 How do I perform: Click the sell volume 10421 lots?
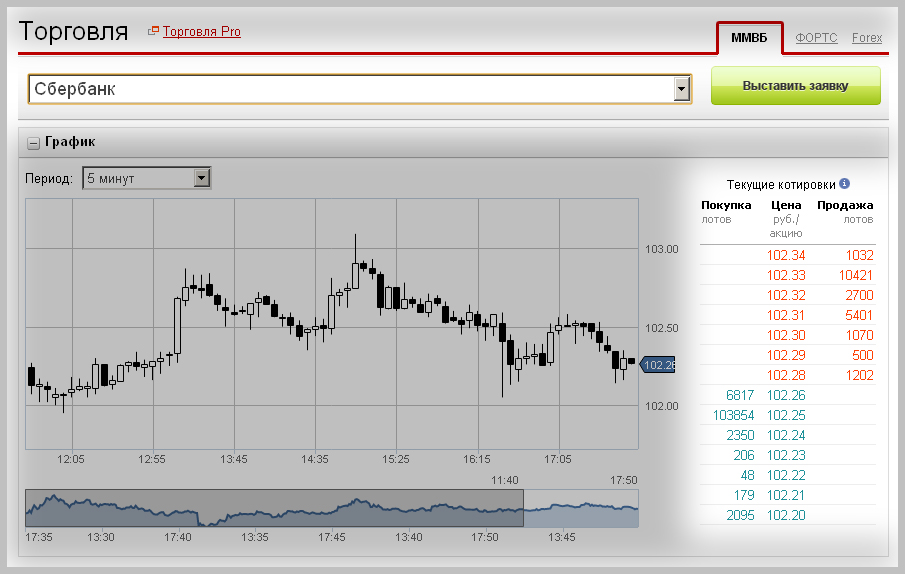point(855,275)
